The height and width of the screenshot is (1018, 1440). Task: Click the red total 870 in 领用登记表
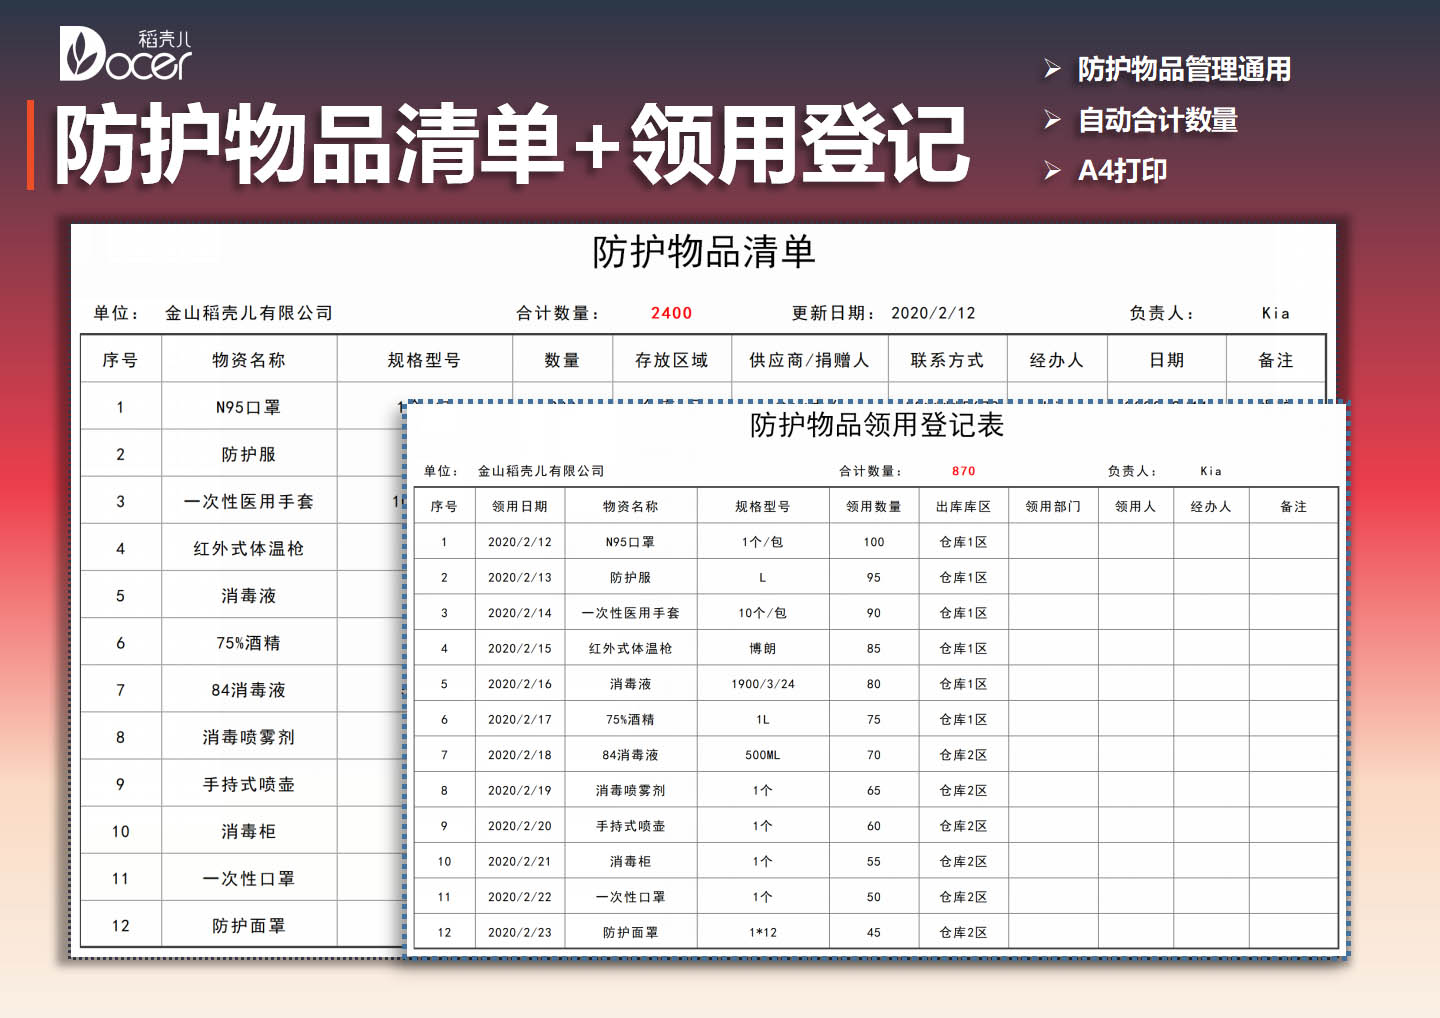point(962,470)
